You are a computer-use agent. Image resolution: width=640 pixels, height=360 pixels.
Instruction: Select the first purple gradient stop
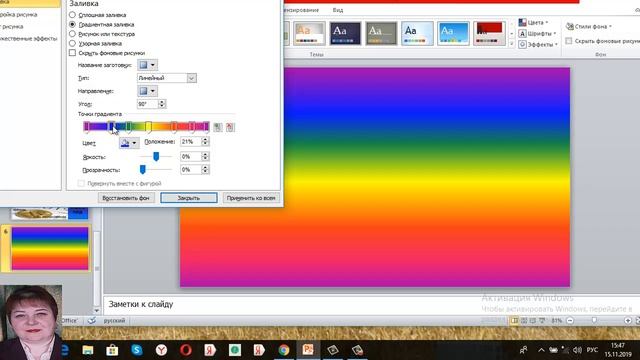[87, 127]
